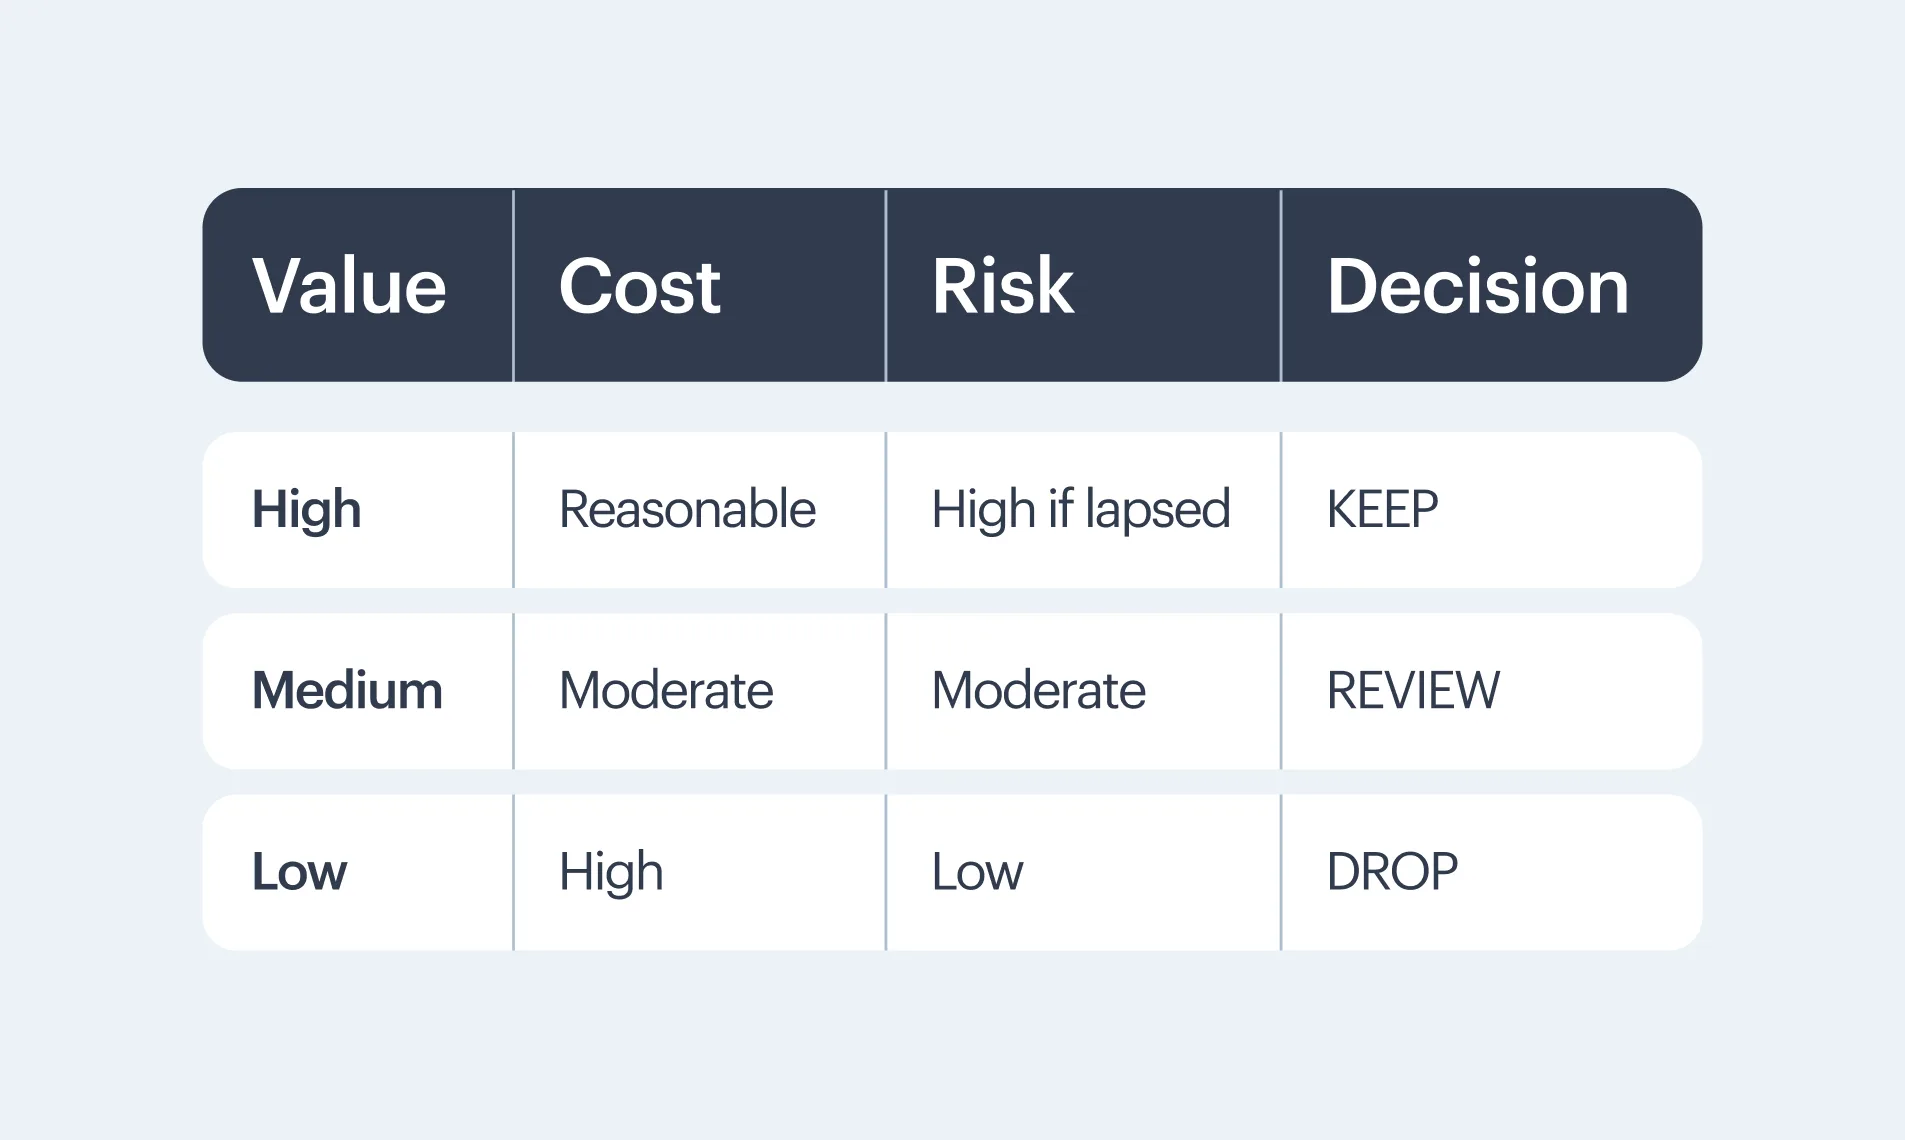
Task: Select the Decision column header
Action: coord(1477,286)
